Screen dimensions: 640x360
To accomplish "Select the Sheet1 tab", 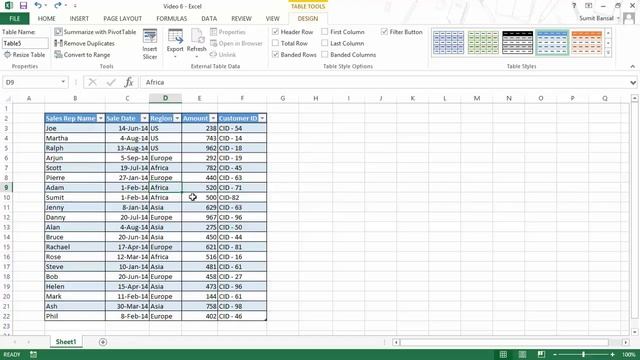I will point(66,342).
